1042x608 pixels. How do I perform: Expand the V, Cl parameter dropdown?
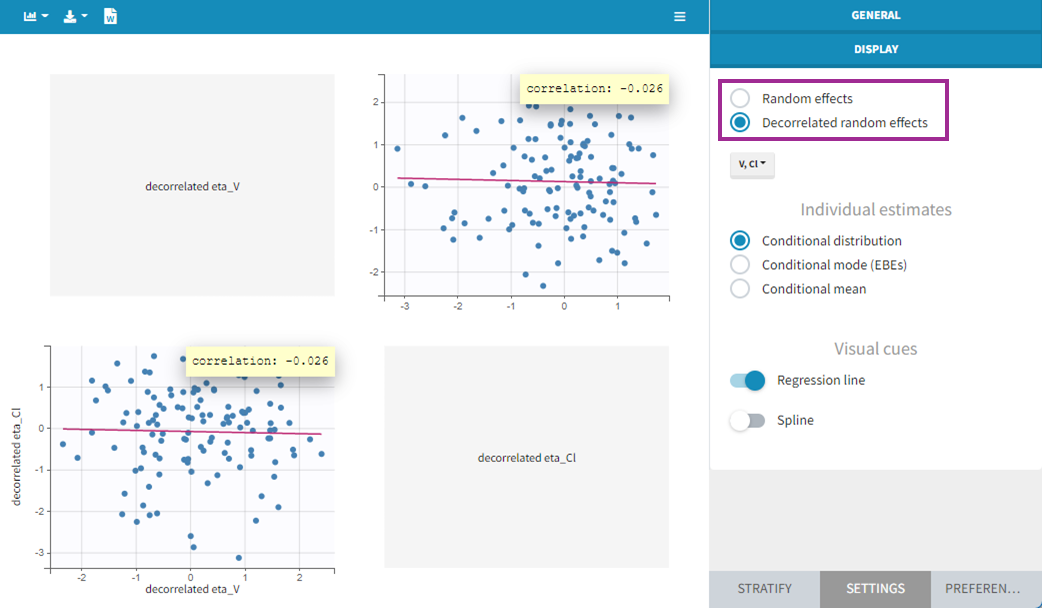(x=752, y=164)
